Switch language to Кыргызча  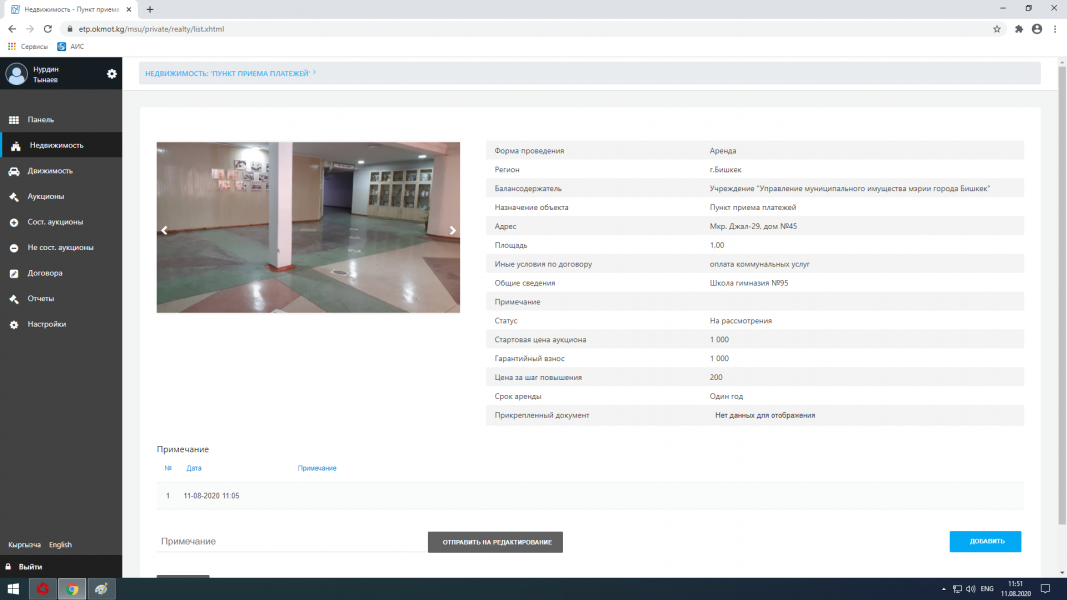point(24,545)
